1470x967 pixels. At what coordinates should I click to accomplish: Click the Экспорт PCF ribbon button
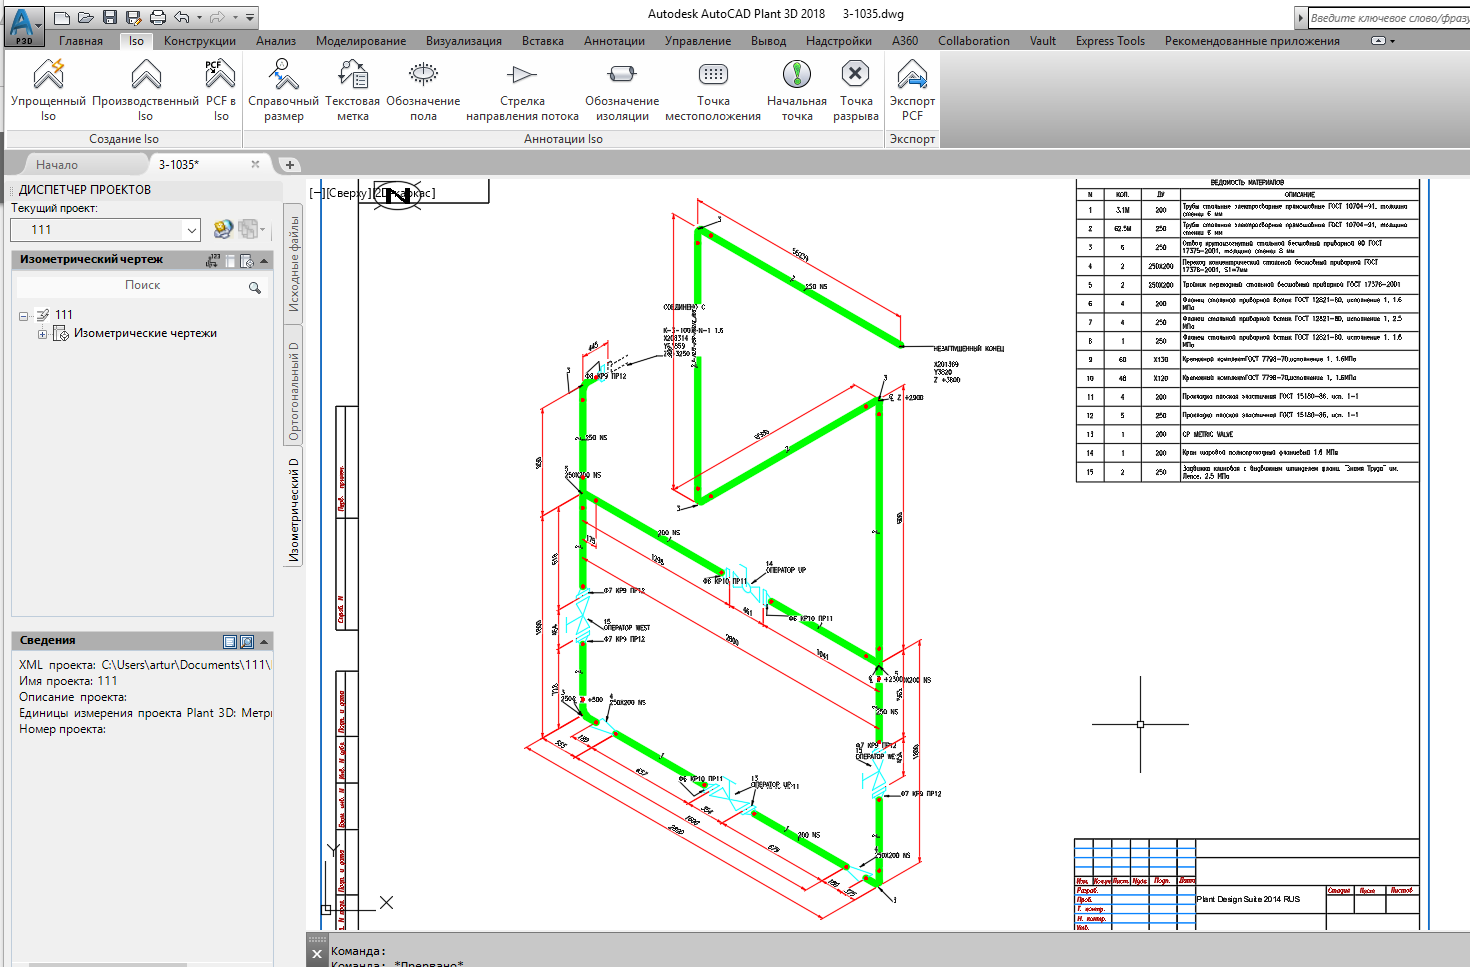click(x=912, y=89)
